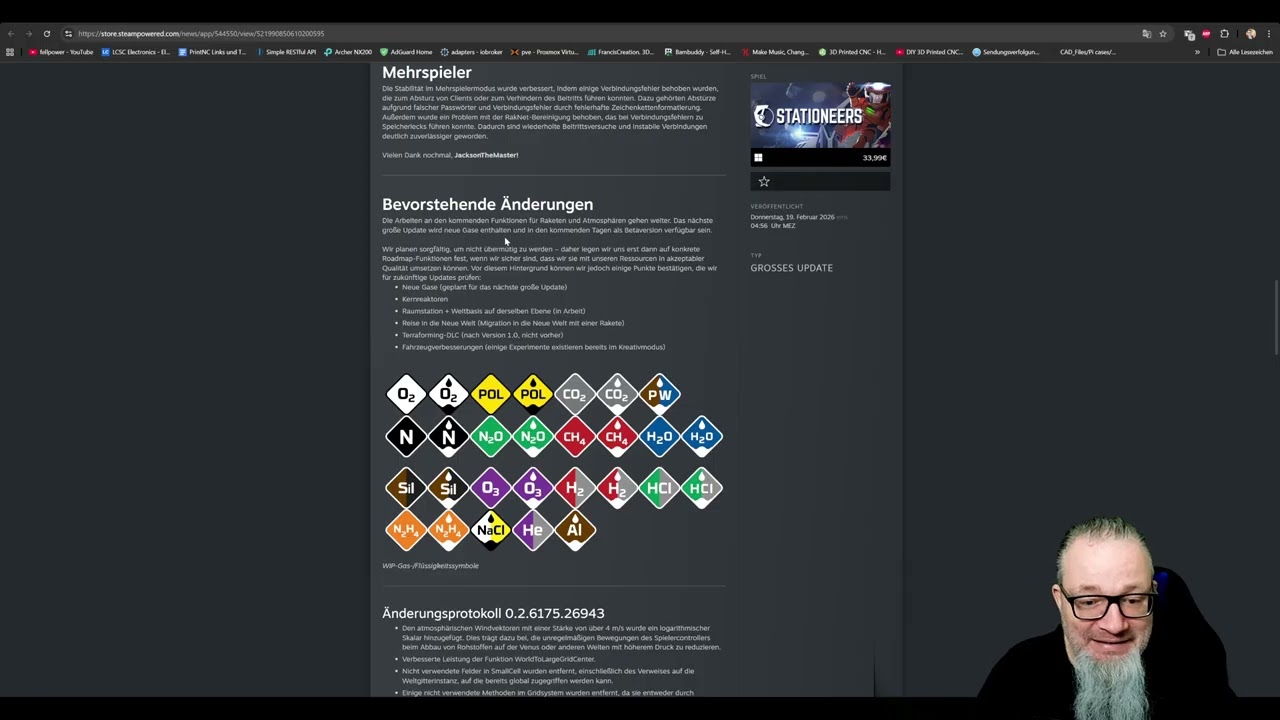The height and width of the screenshot is (720, 1280).
Task: Click the Kernreaktoren list item
Action: point(425,299)
